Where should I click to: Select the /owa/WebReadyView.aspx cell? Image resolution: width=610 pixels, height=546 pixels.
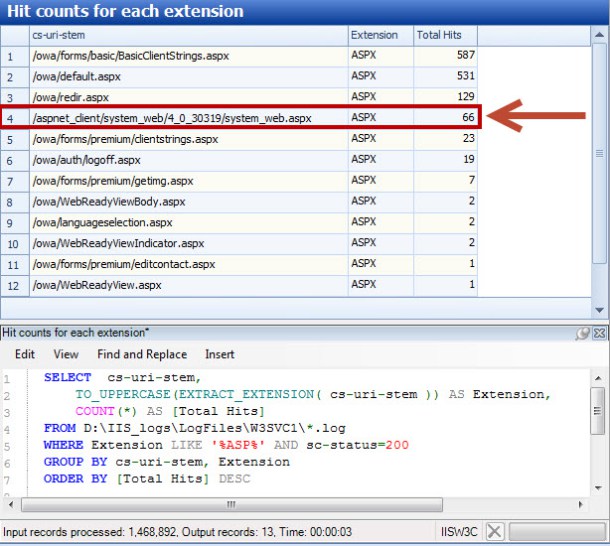189,285
